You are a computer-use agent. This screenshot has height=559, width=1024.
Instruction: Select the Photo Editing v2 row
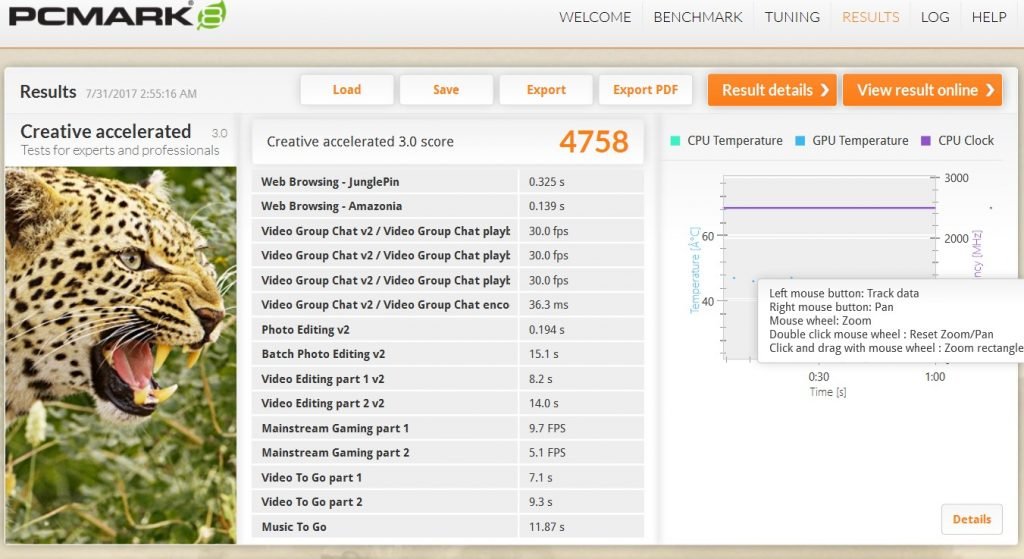[x=447, y=329]
